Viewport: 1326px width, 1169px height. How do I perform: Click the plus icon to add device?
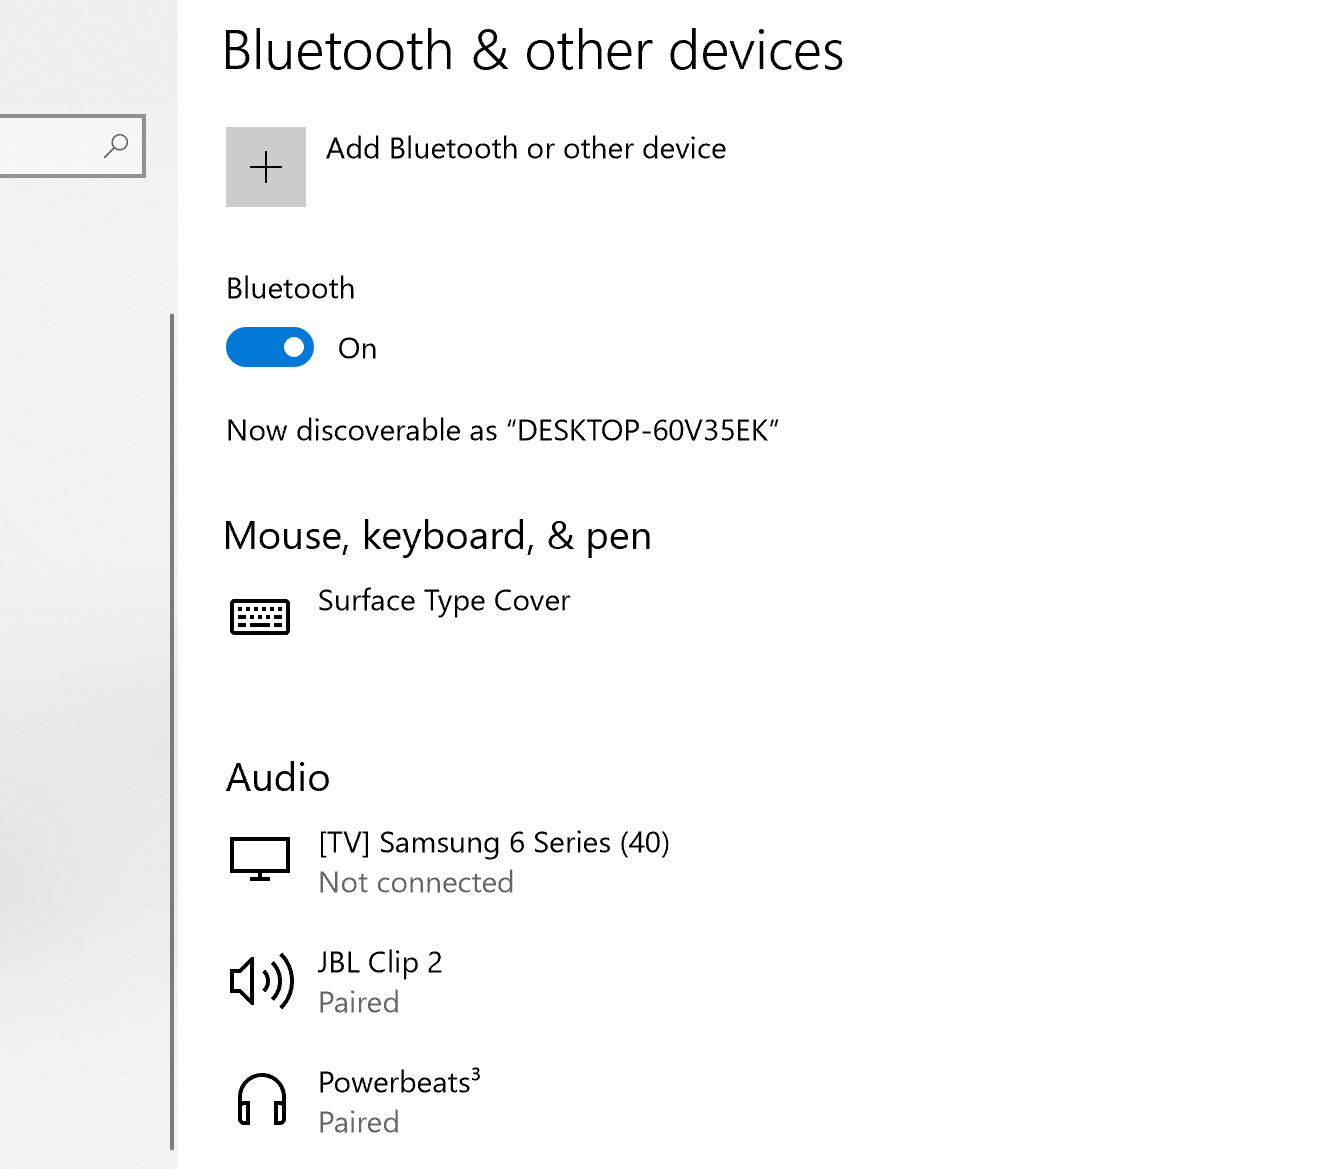point(266,167)
